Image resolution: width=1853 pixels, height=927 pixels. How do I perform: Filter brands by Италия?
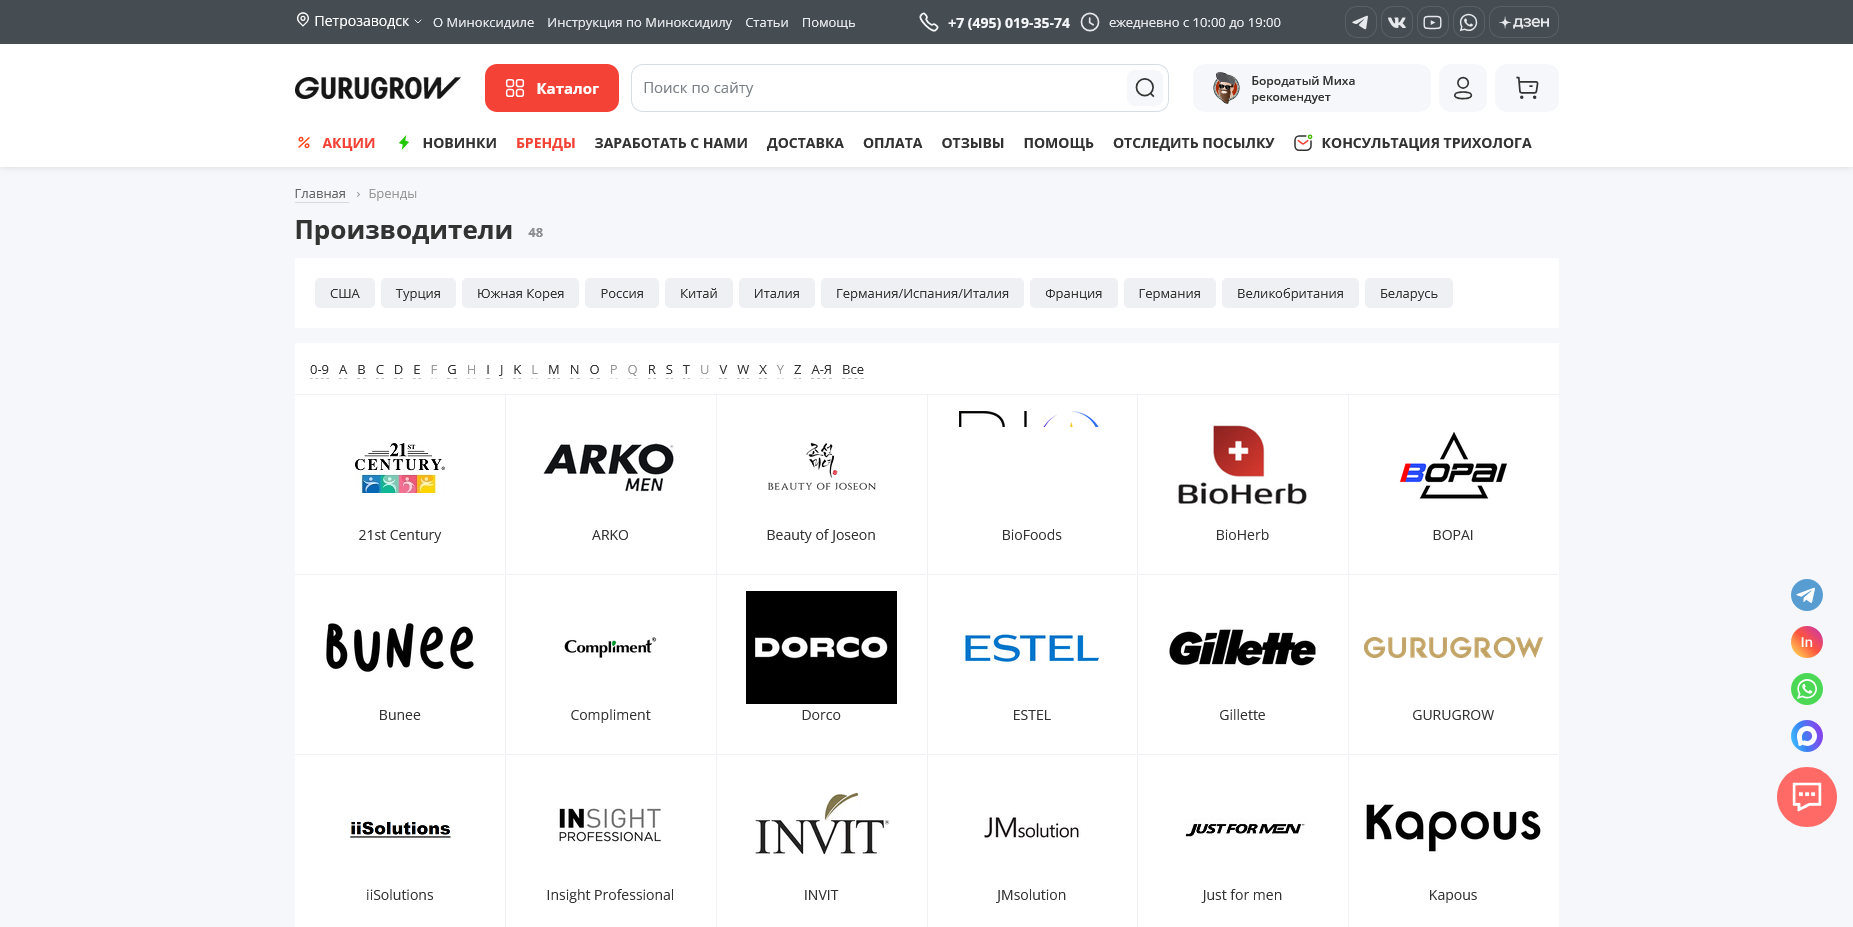pos(777,293)
